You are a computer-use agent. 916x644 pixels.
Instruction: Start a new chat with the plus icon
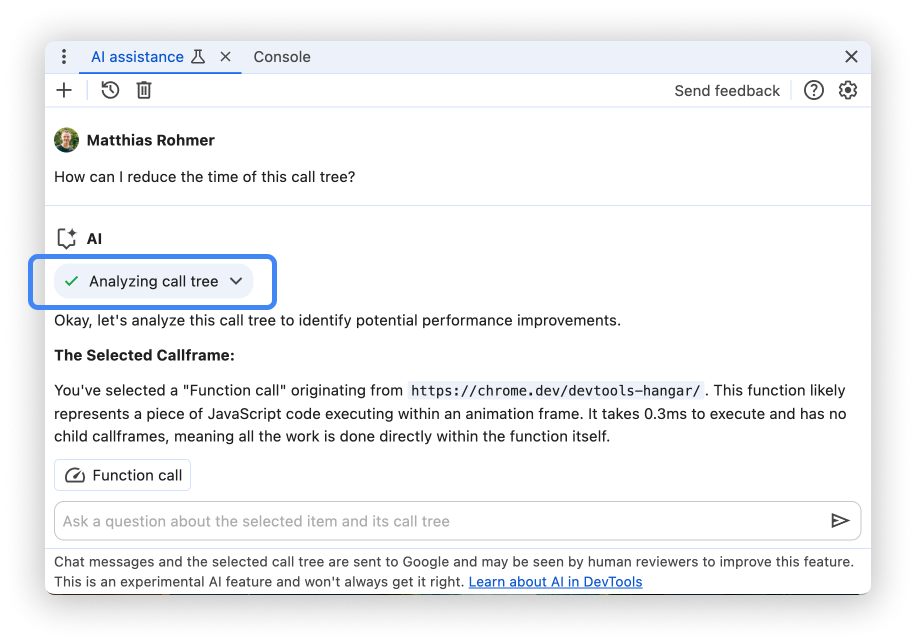64,90
